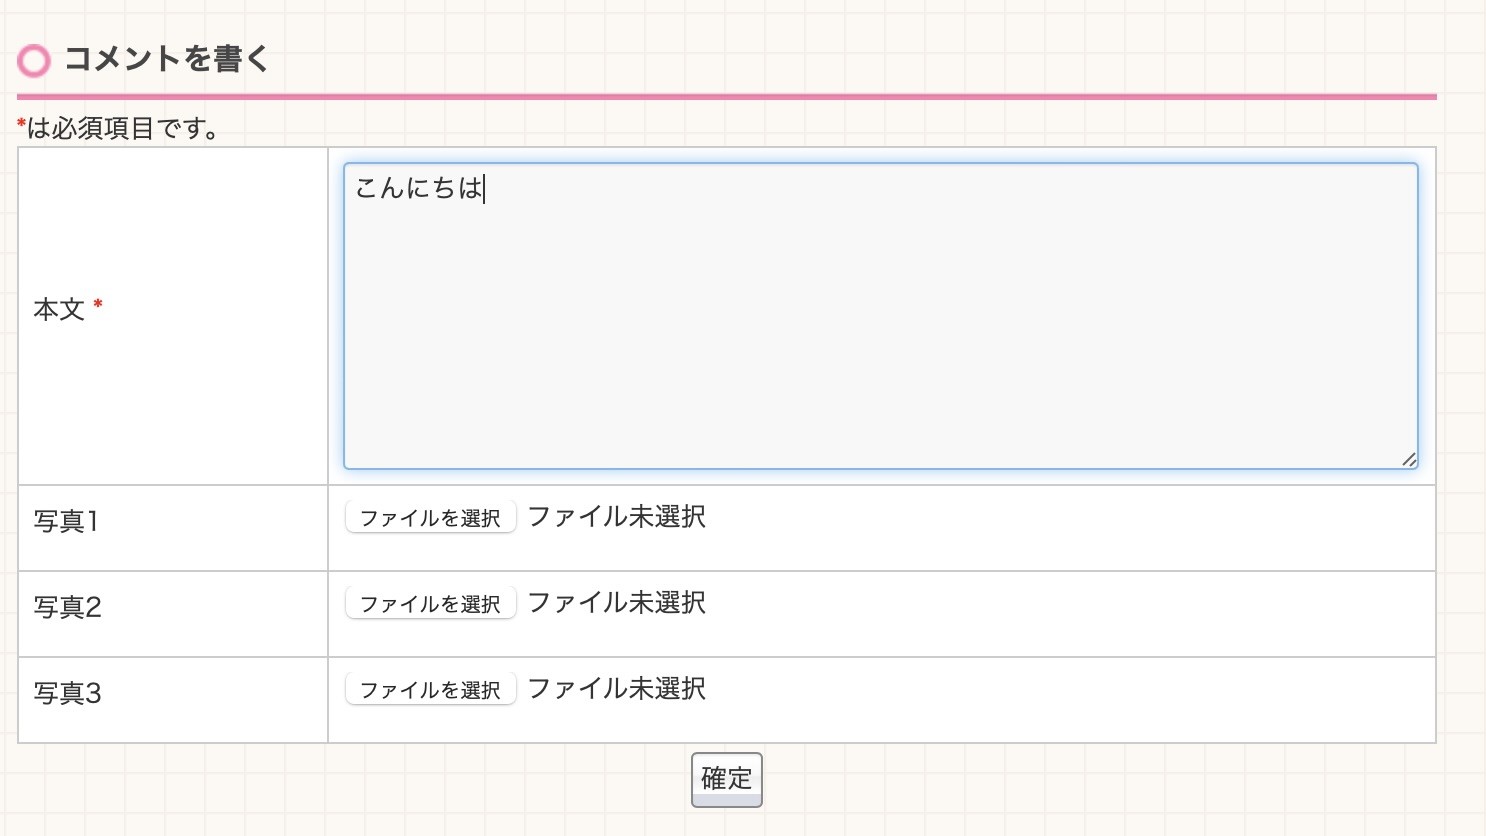
Task: Click the は必須項目です required-fields note
Action: pyautogui.click(x=124, y=128)
